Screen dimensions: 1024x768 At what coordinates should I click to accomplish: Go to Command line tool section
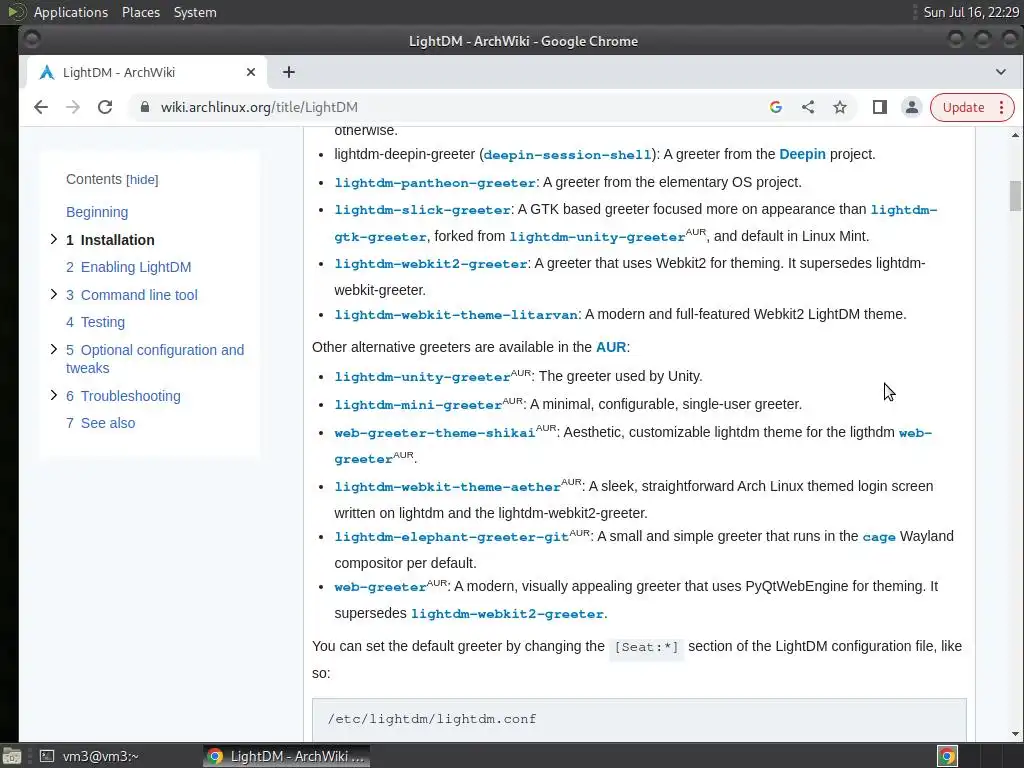point(131,295)
